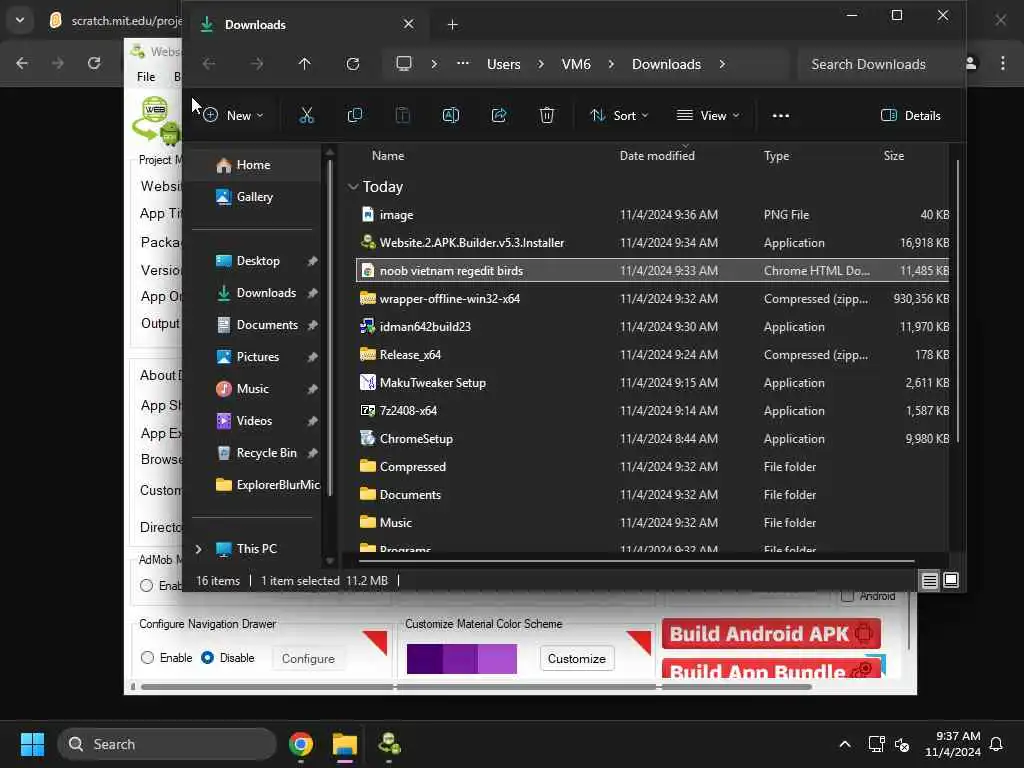Click the taskbar Search box
This screenshot has height=768, width=1024.
pos(167,744)
